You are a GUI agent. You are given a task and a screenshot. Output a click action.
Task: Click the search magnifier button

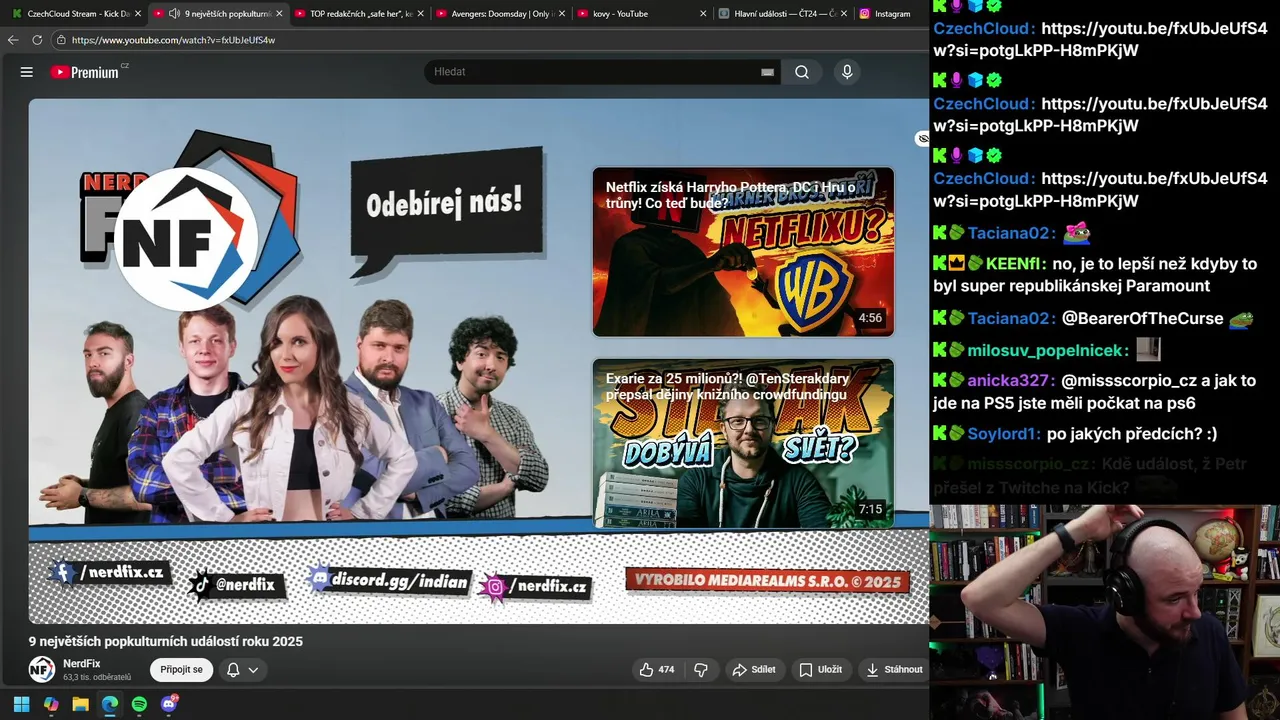pos(802,72)
